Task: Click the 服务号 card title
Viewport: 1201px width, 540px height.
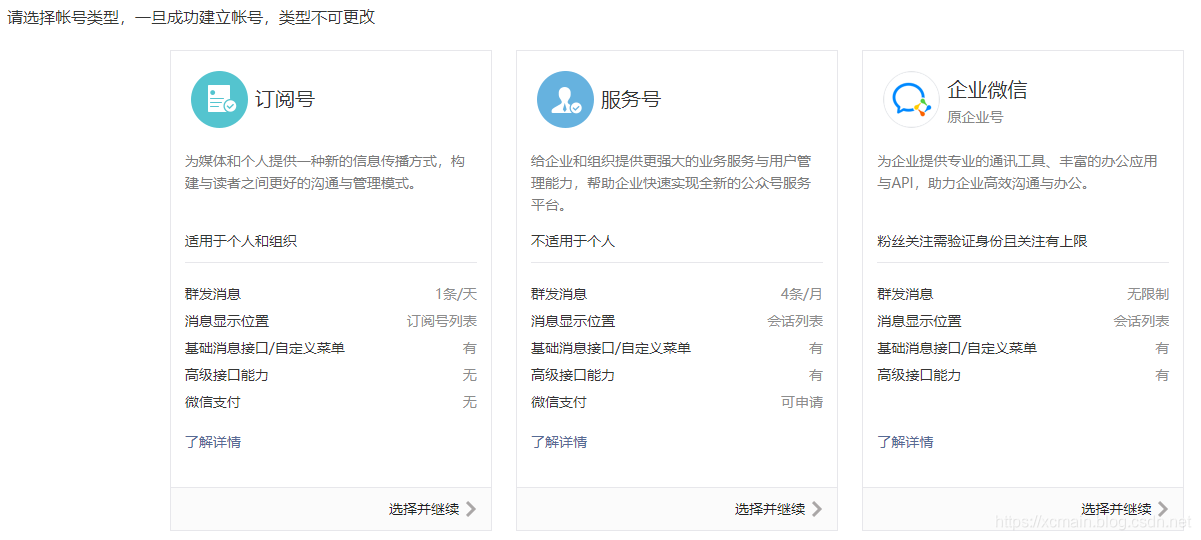Action: pyautogui.click(x=631, y=100)
